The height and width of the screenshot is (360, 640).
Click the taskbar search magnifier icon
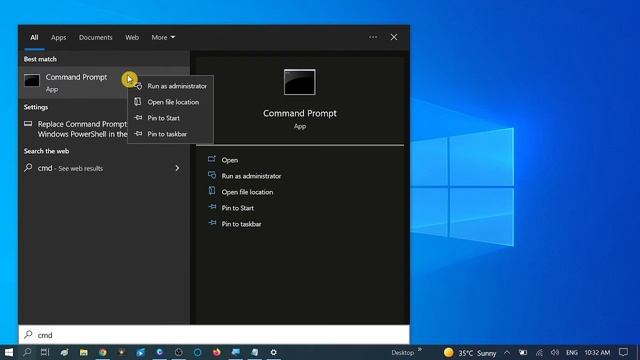[27, 352]
